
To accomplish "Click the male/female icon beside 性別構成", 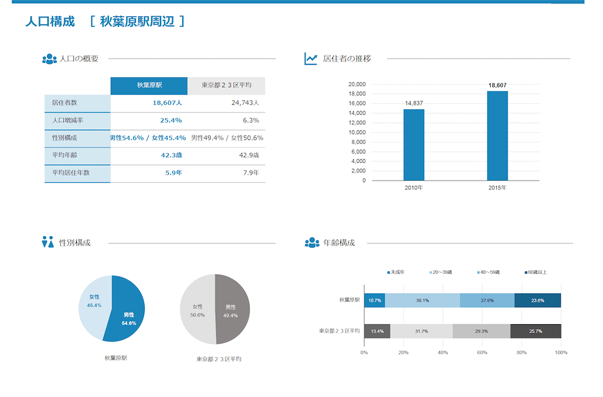I will (x=48, y=242).
